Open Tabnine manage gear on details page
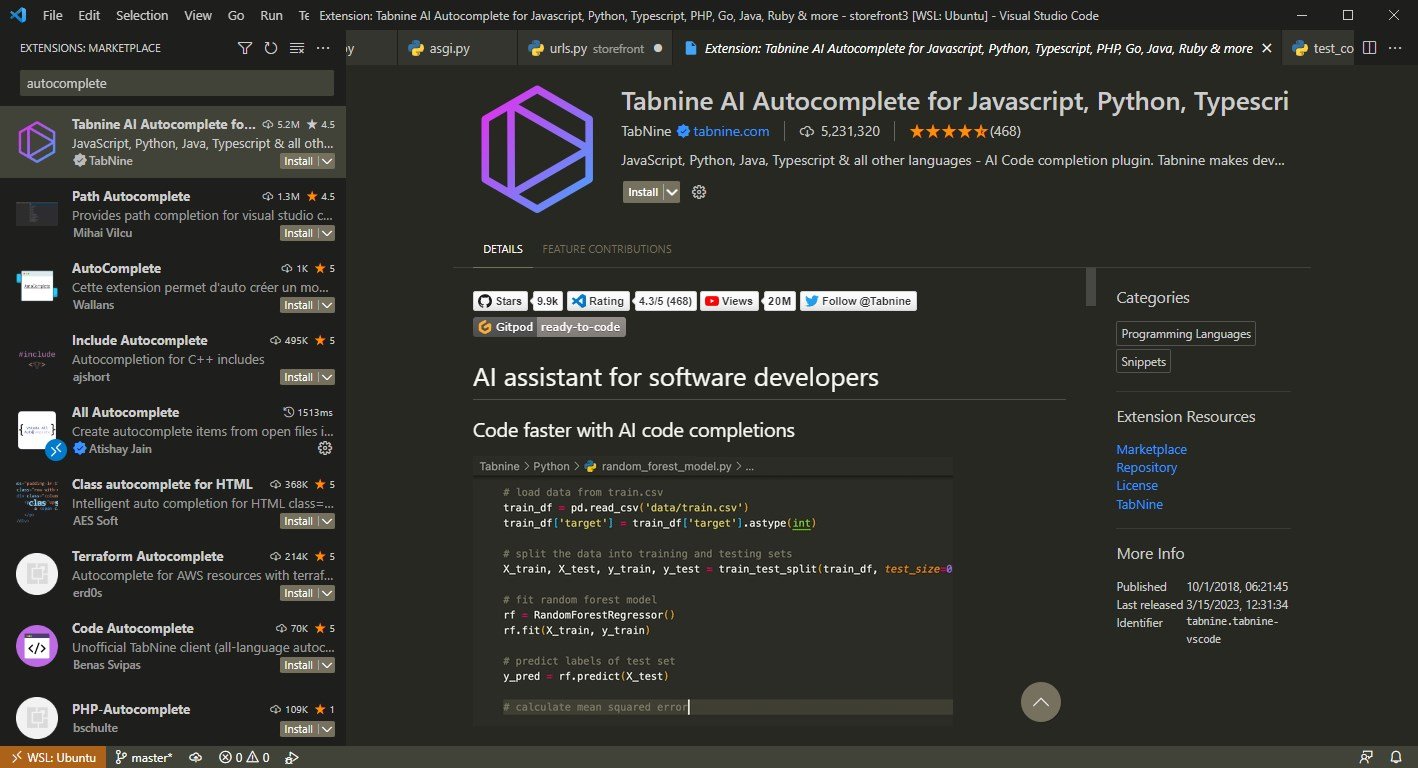Viewport: 1418px width, 768px height. pyautogui.click(x=699, y=192)
